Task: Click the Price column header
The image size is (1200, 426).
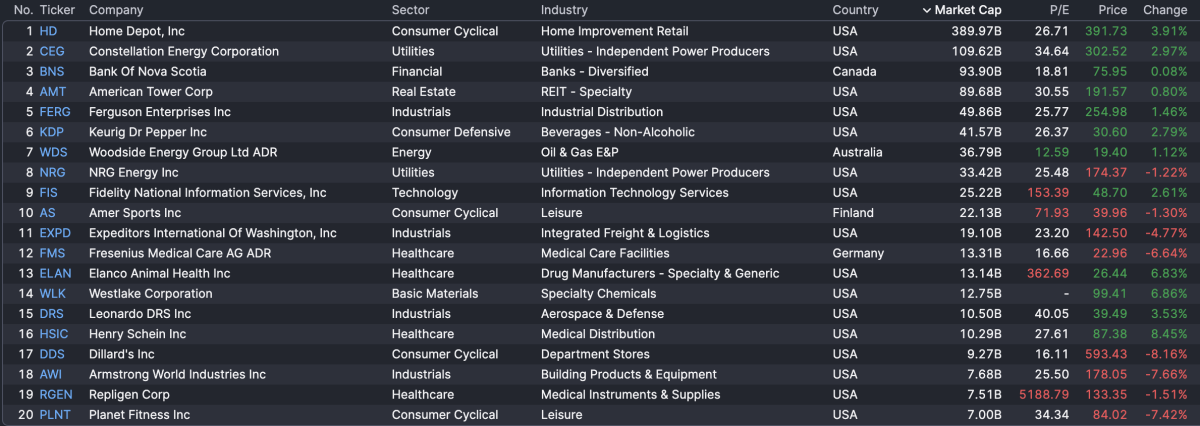Action: coord(1113,10)
